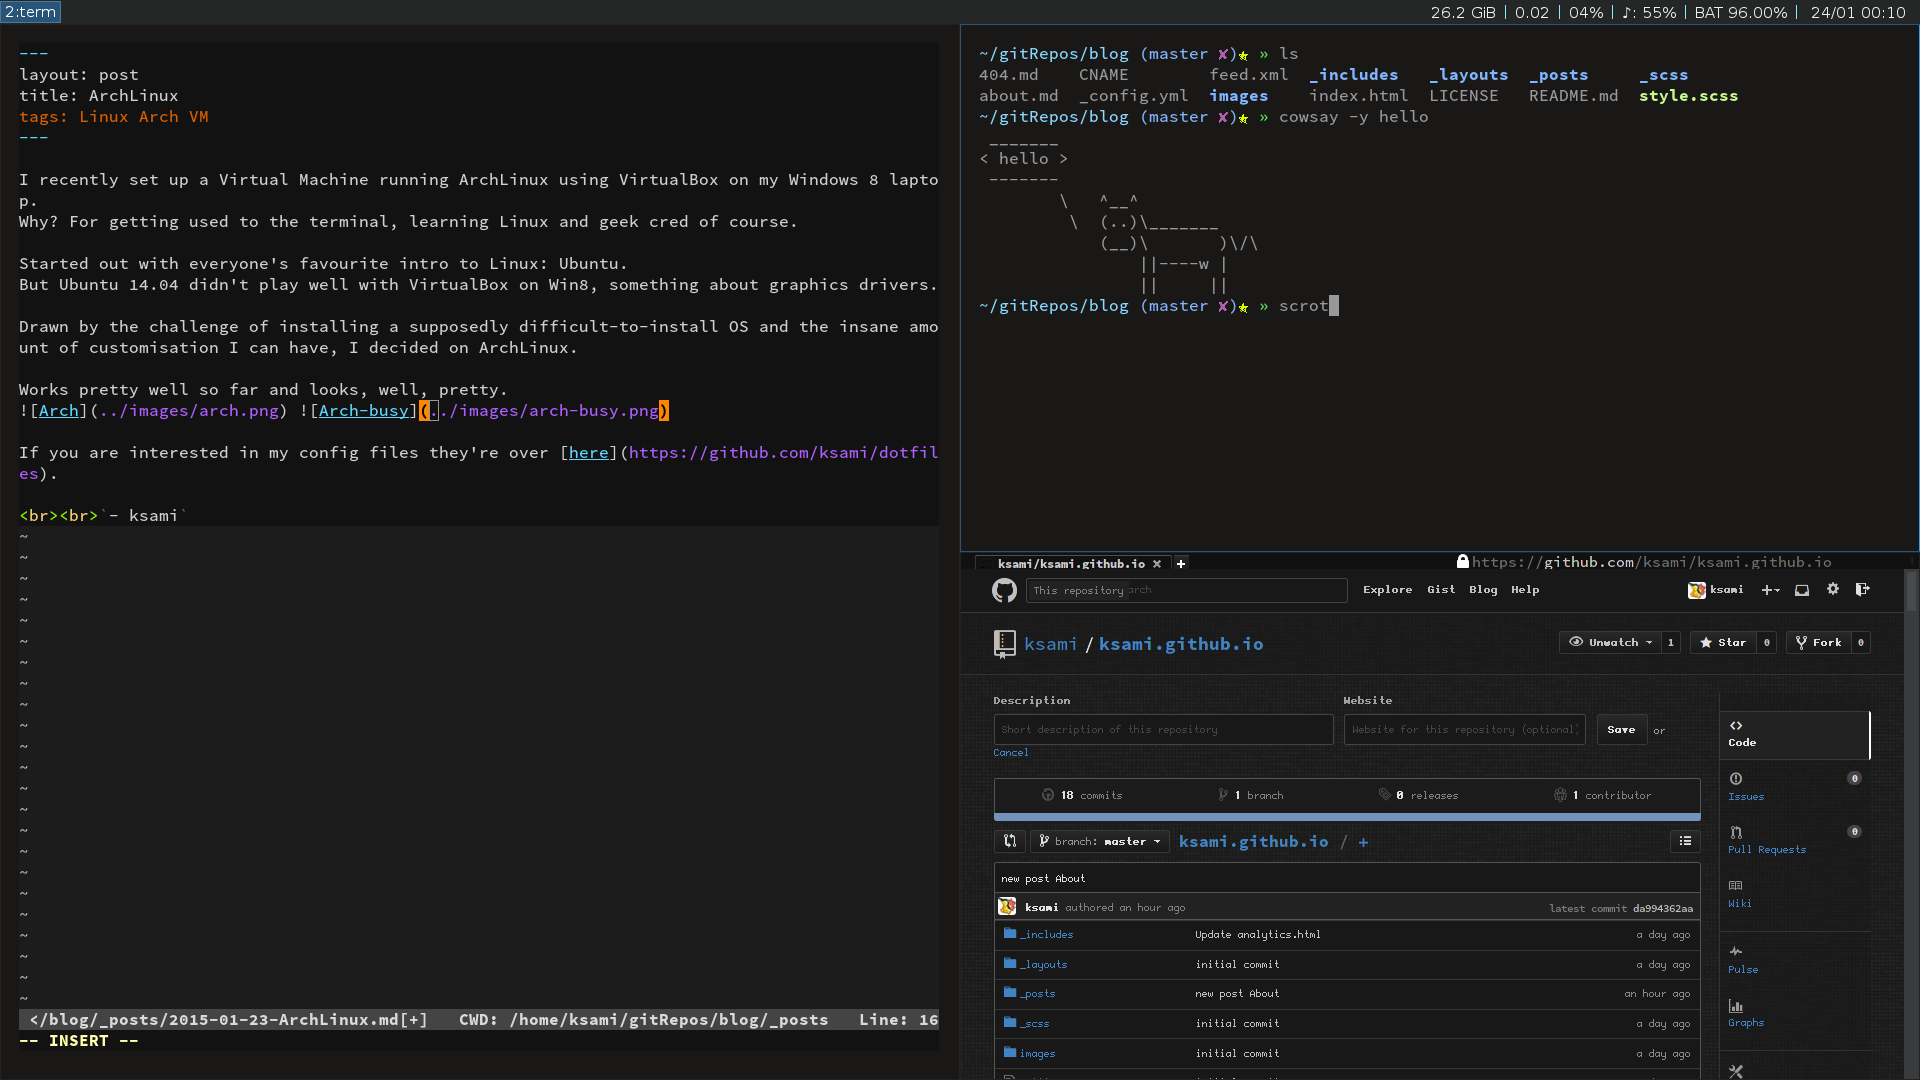
Task: Click the latest commit hash da994362aa
Action: pos(1663,908)
